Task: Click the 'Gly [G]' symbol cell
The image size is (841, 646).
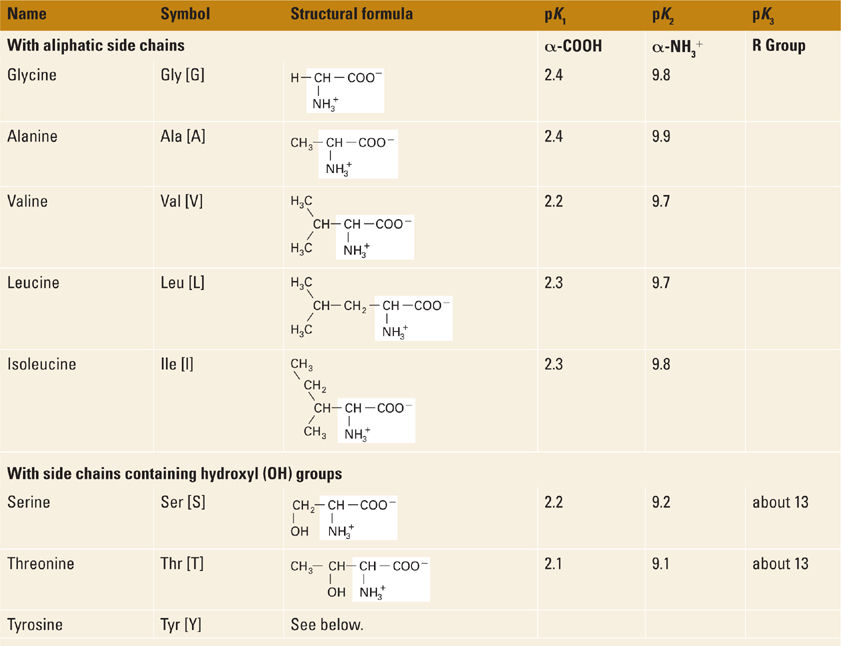Action: [x=182, y=76]
